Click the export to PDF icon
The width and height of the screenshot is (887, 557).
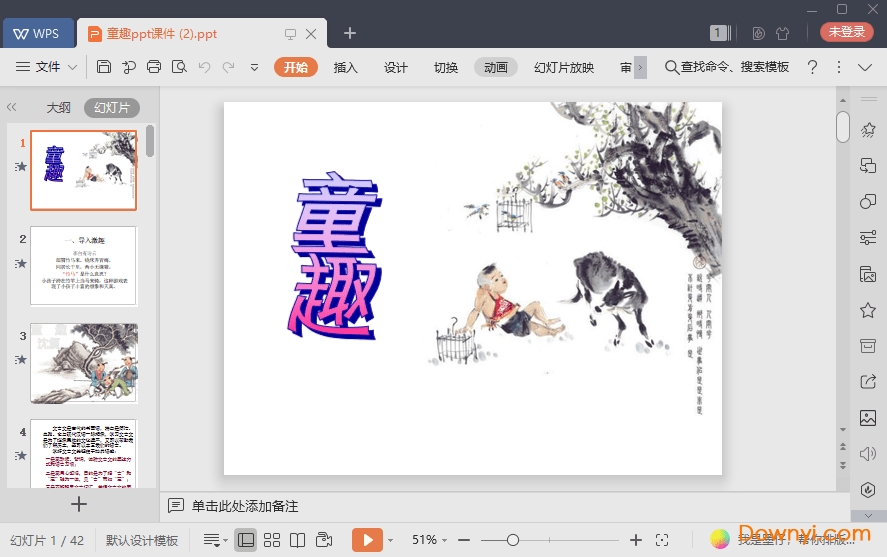129,67
